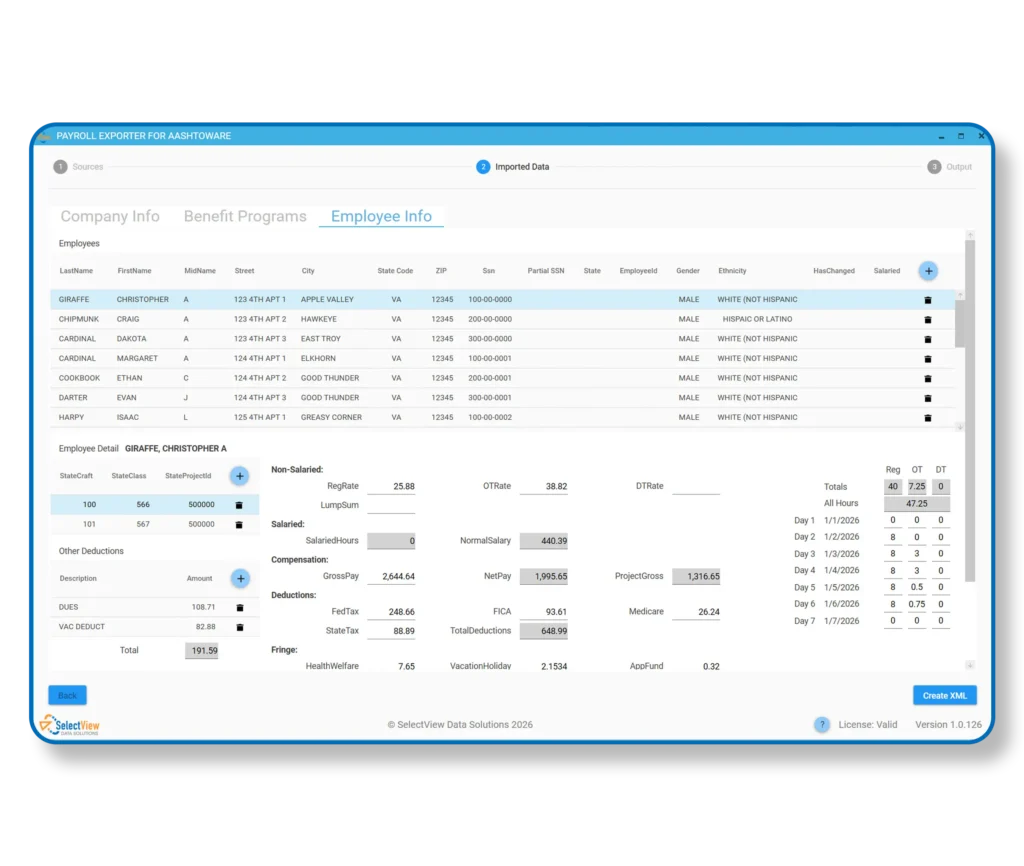Add a new deduction using the plus icon
The width and height of the screenshot is (1024, 866).
pos(239,579)
